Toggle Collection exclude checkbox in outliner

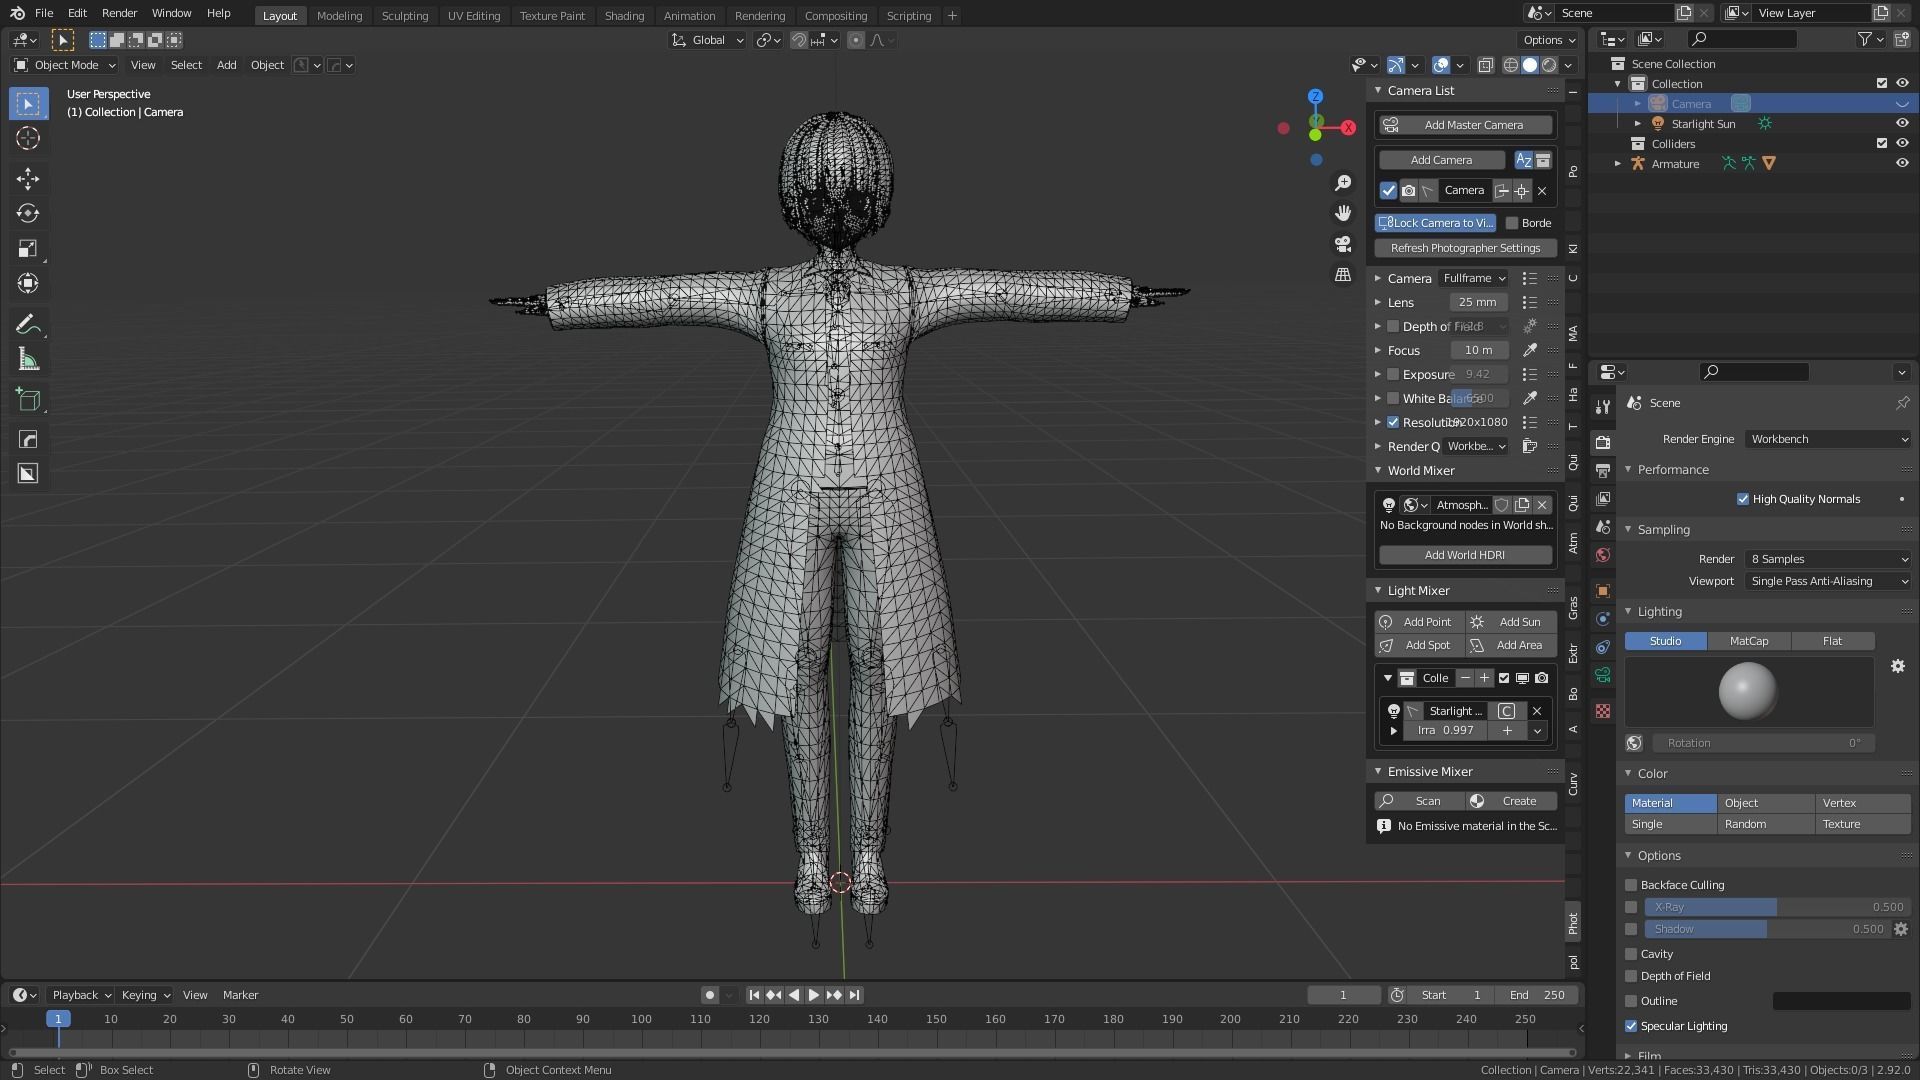tap(1882, 83)
